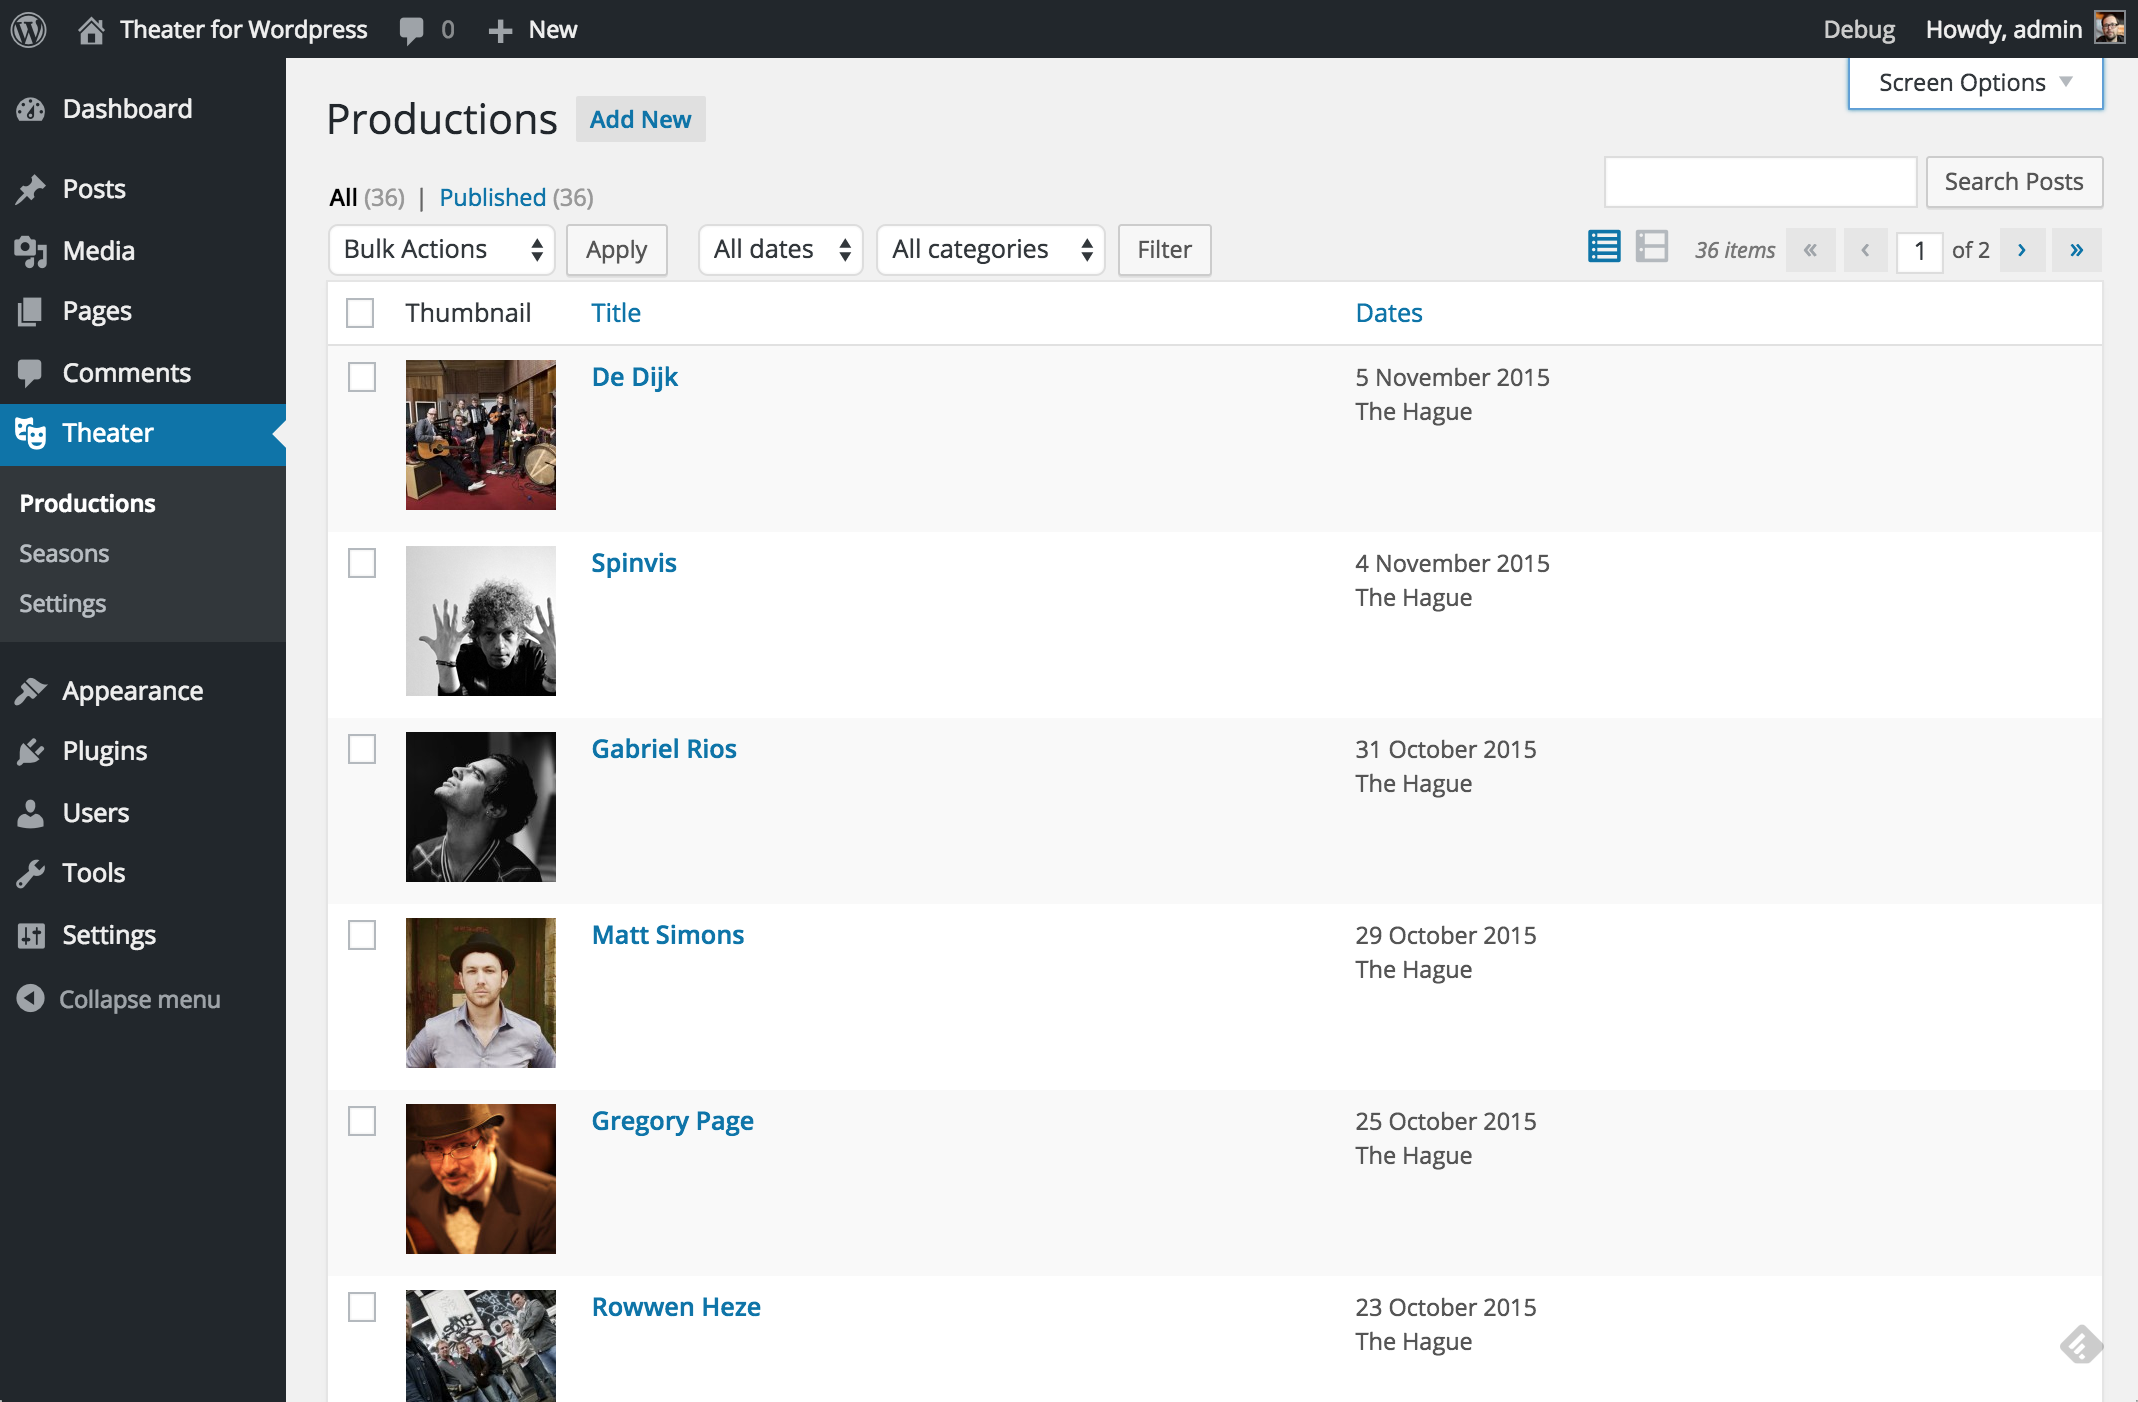Image resolution: width=2138 pixels, height=1402 pixels.
Task: Jump to the last page arrow
Action: (2077, 250)
